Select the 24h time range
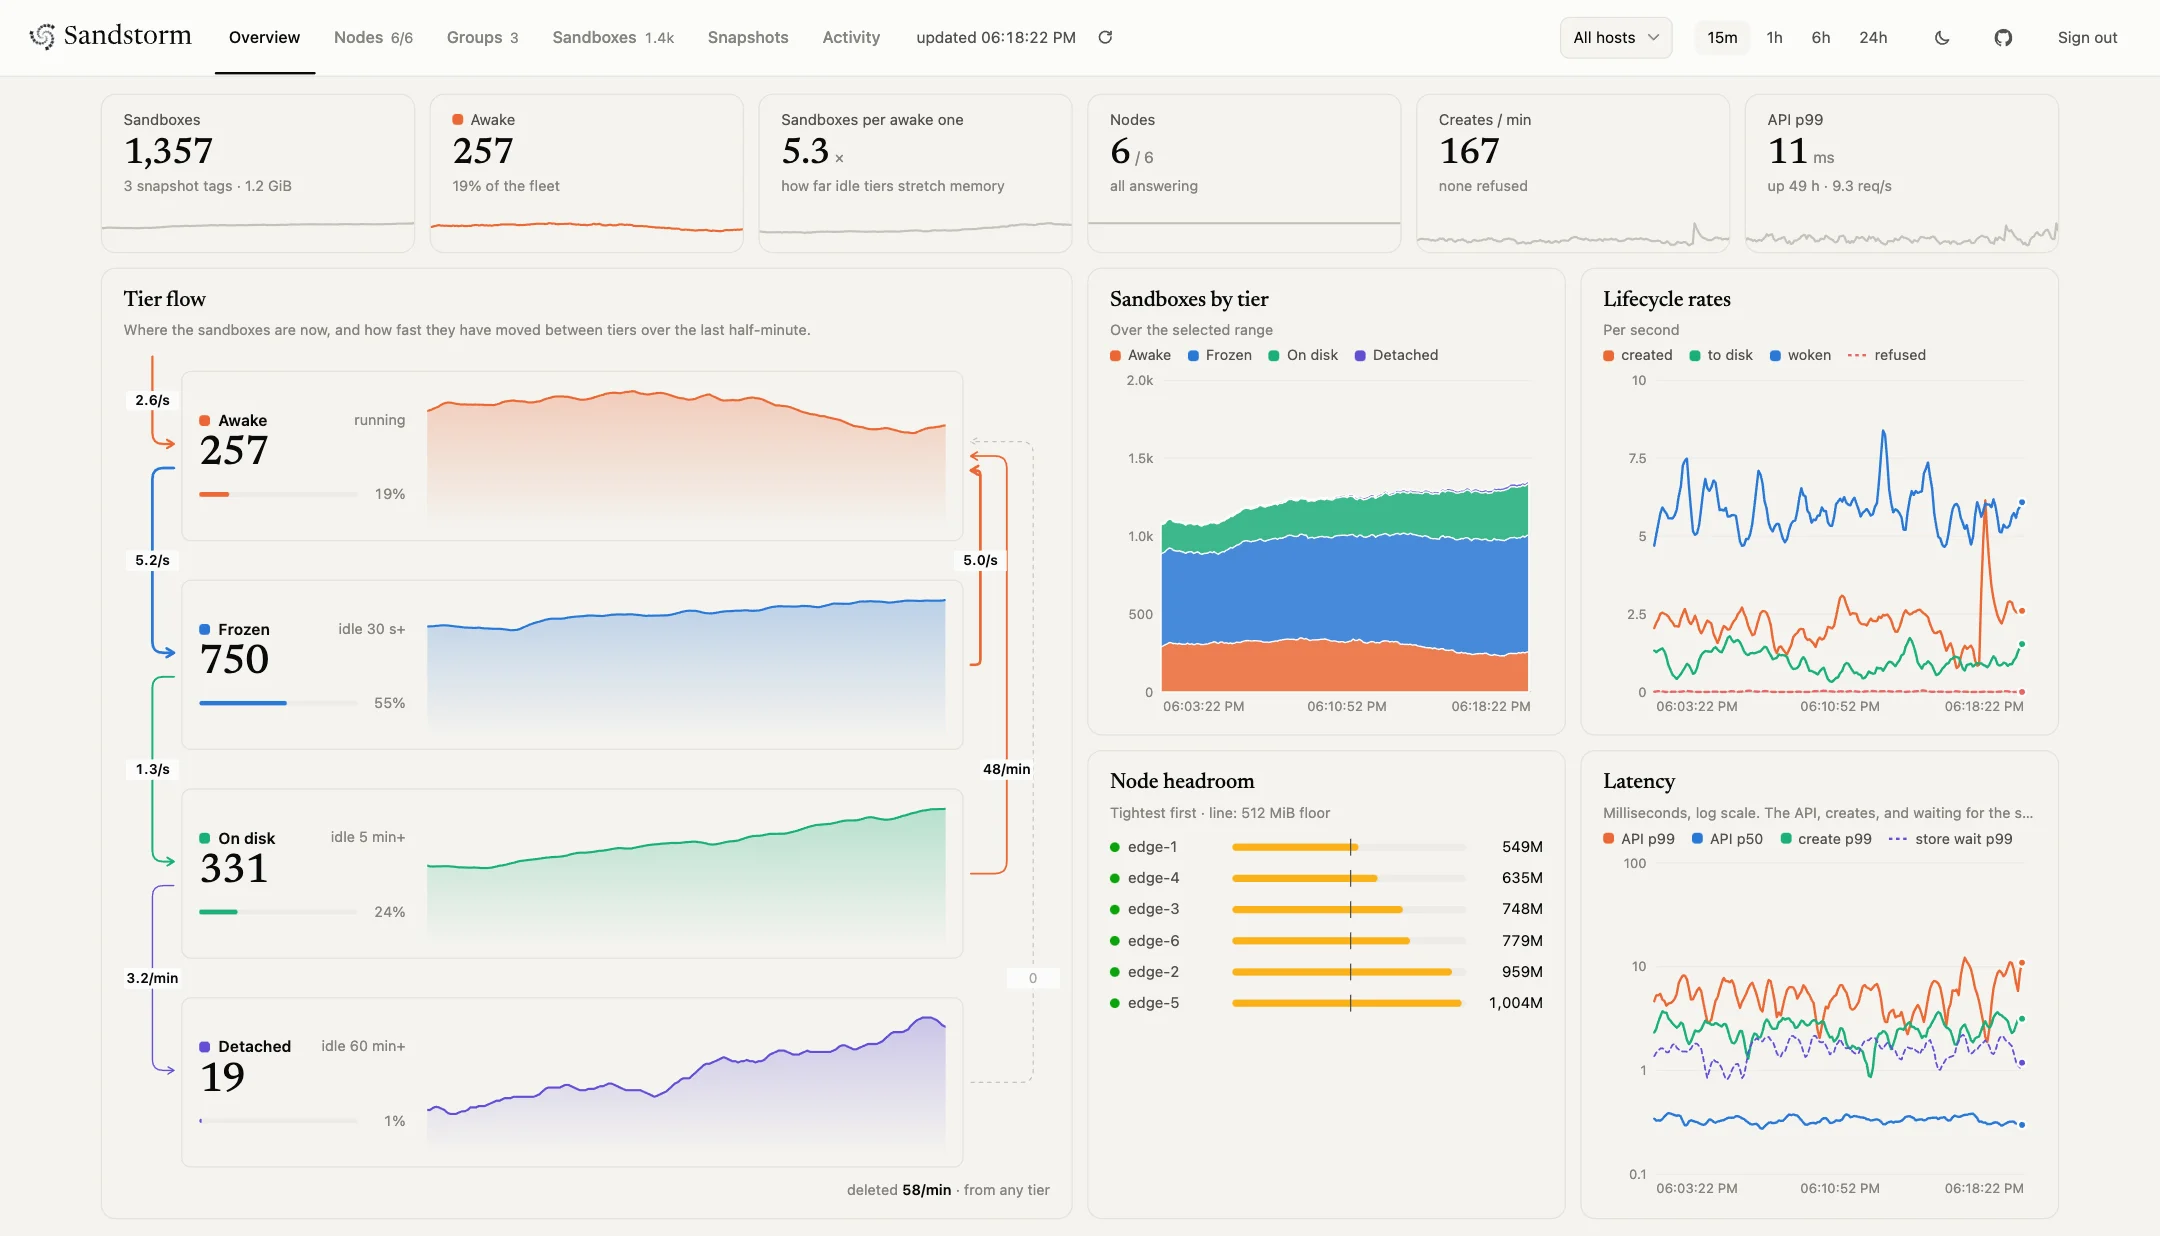 coord(1873,37)
